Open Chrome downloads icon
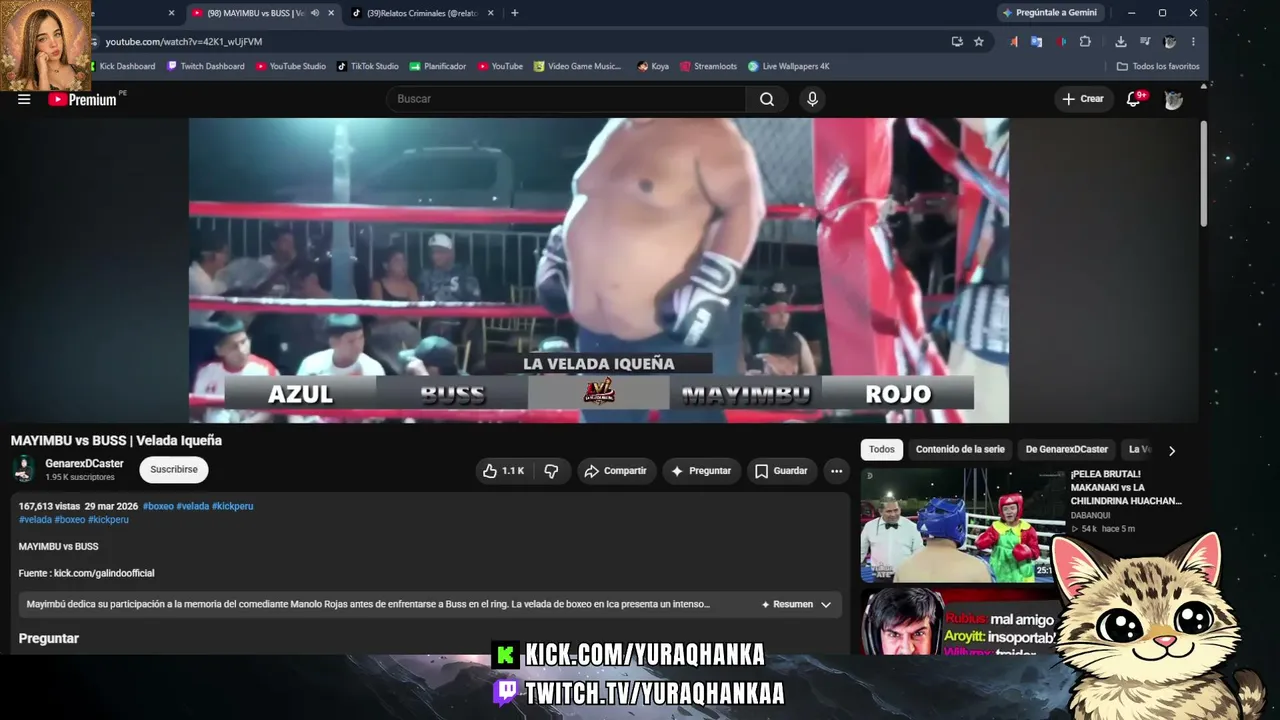 coord(1121,41)
